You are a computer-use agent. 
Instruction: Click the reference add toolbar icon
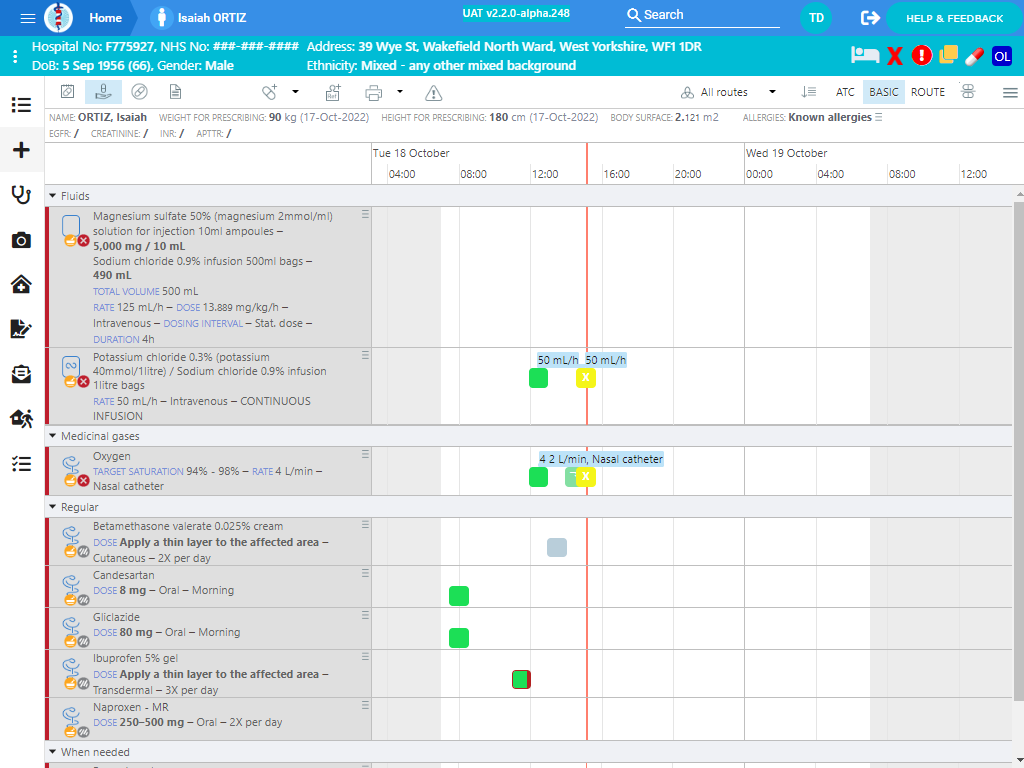click(x=333, y=92)
